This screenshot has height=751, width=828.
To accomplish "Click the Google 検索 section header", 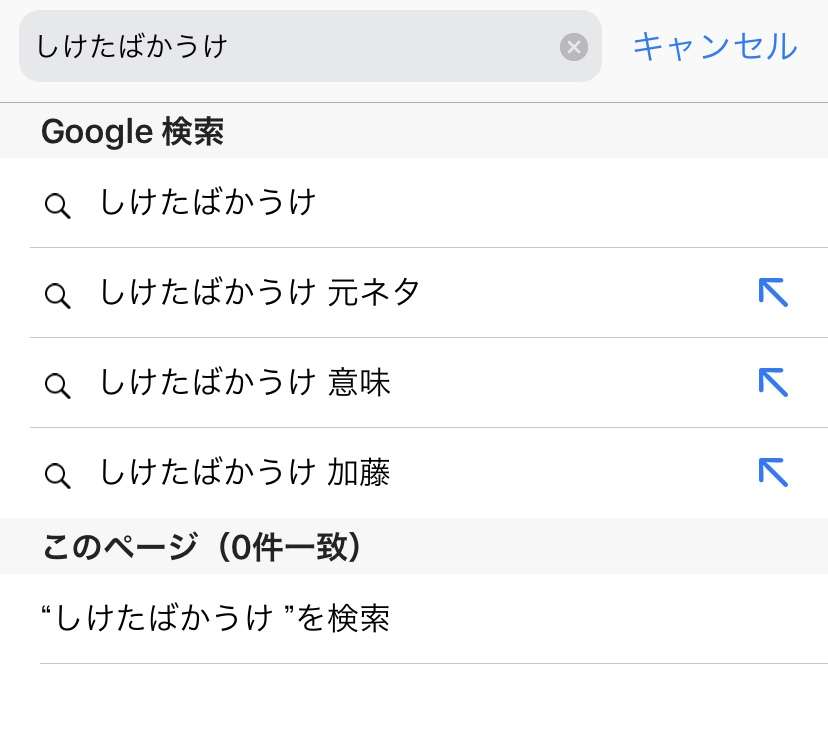I will pos(133,132).
